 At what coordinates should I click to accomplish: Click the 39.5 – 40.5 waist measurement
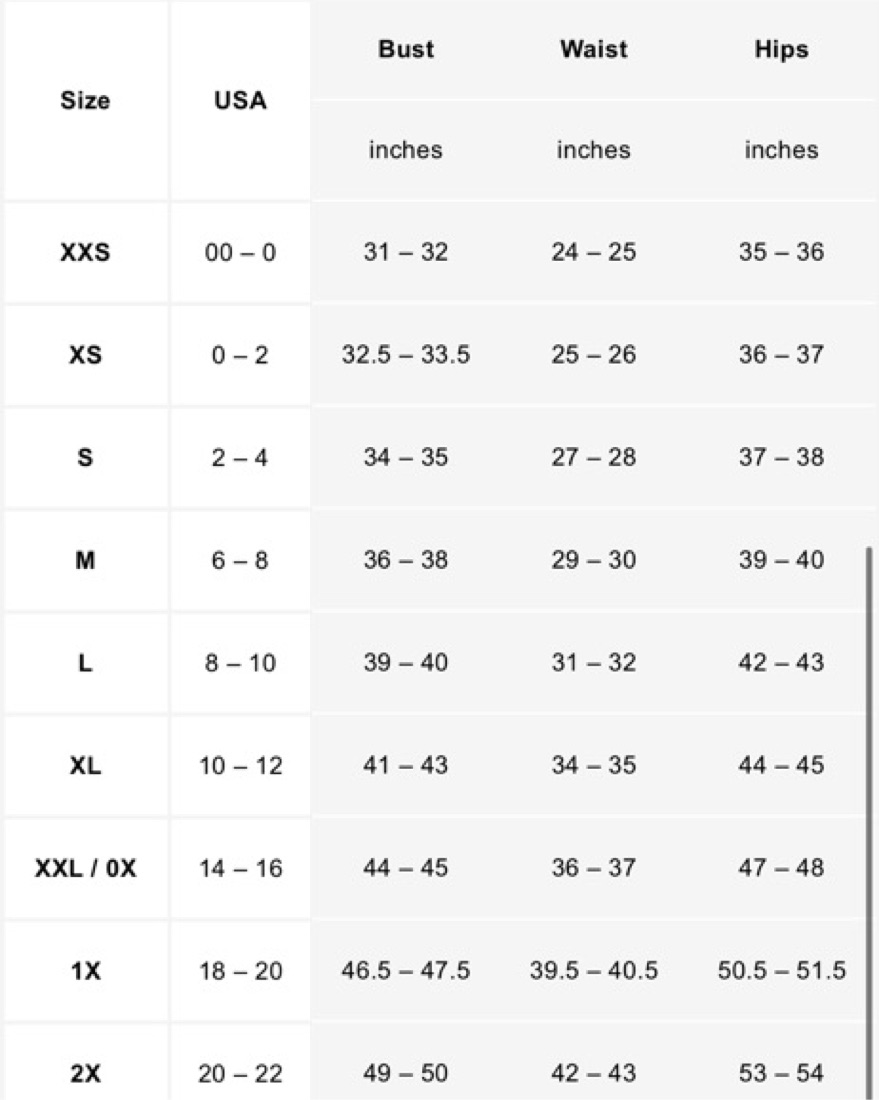(593, 970)
